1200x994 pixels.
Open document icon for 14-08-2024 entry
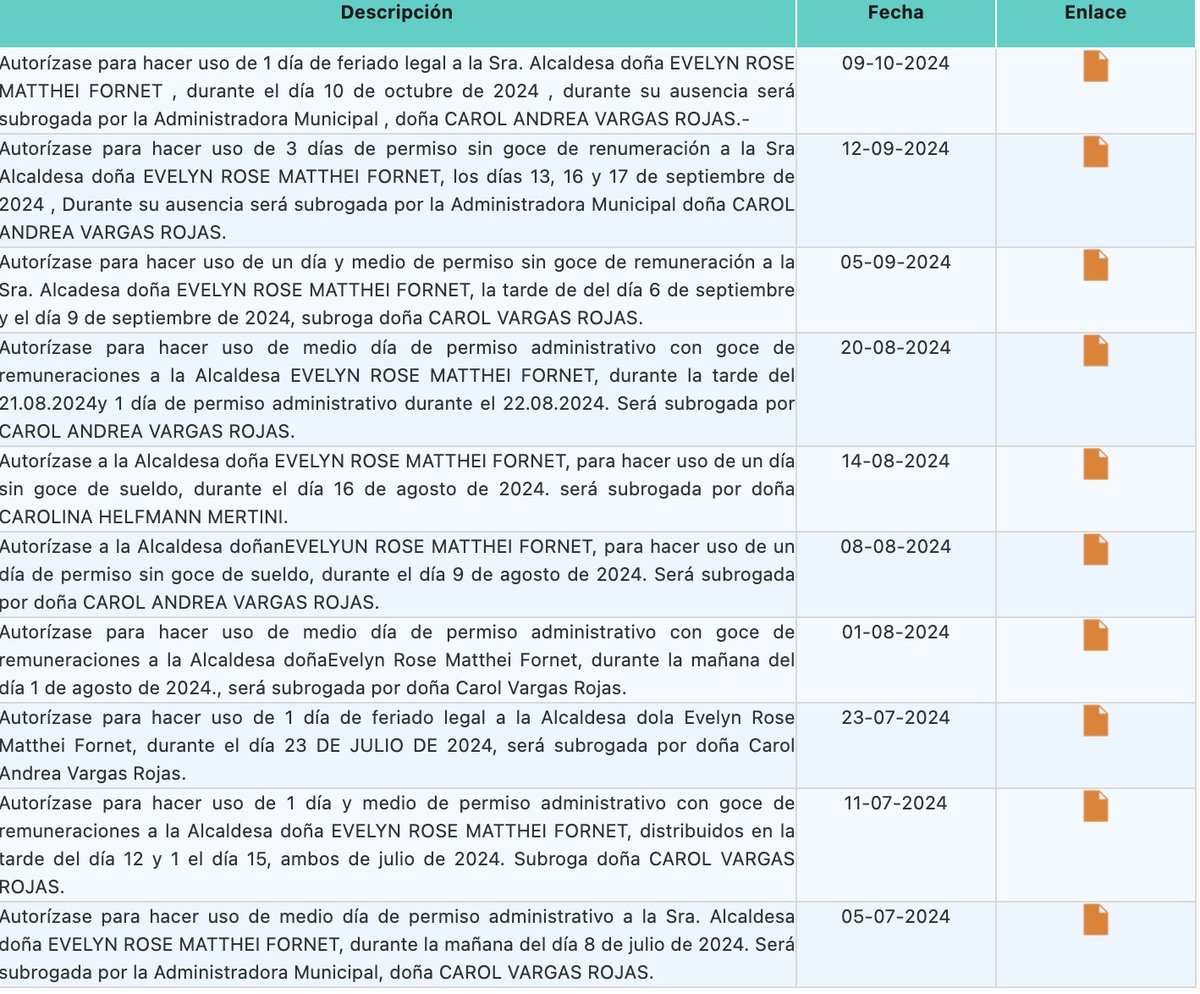[1096, 465]
